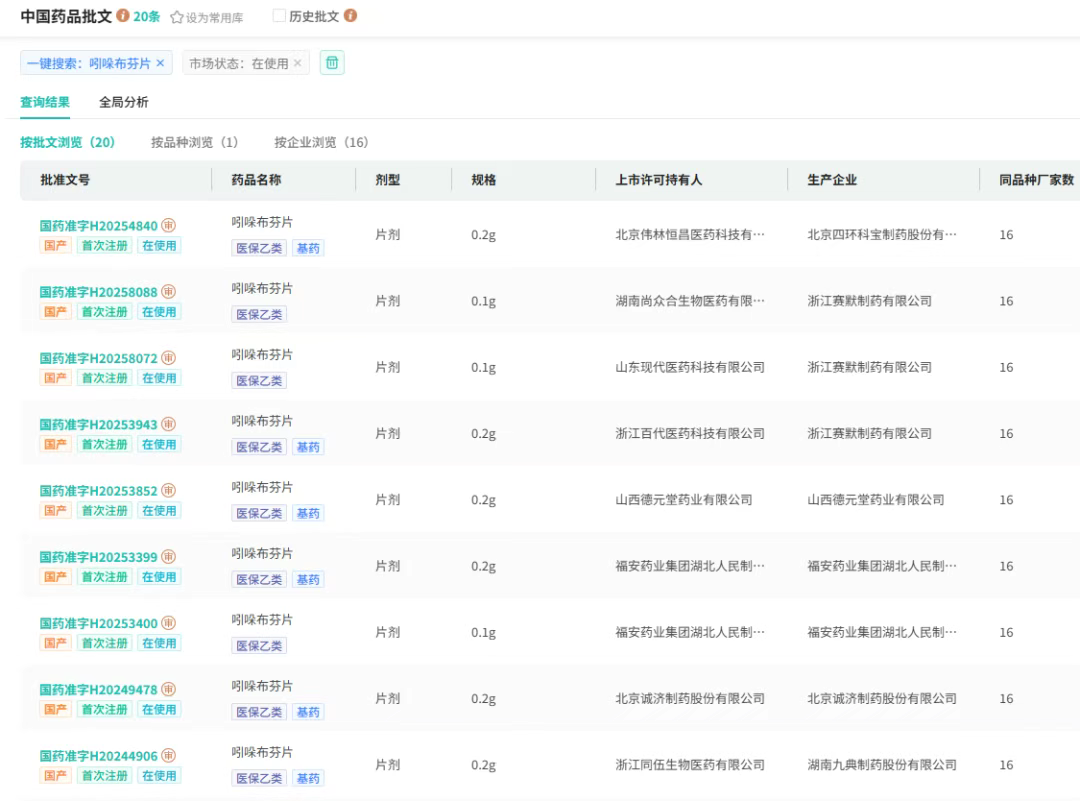
Task: Switch to 按企业浏览 (16) view
Action: point(321,142)
